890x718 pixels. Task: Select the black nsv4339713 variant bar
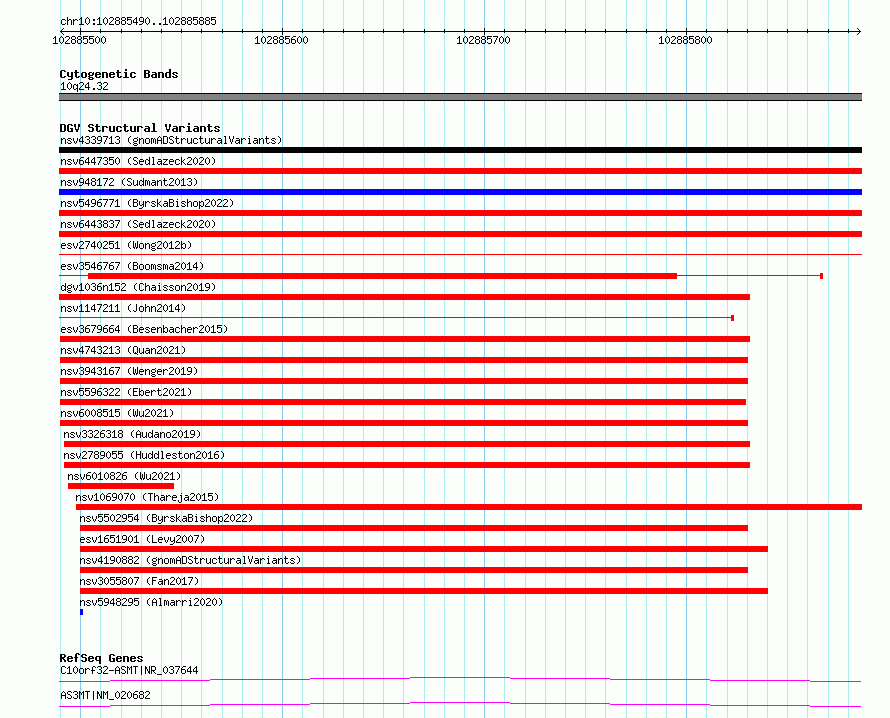pyautogui.click(x=460, y=150)
